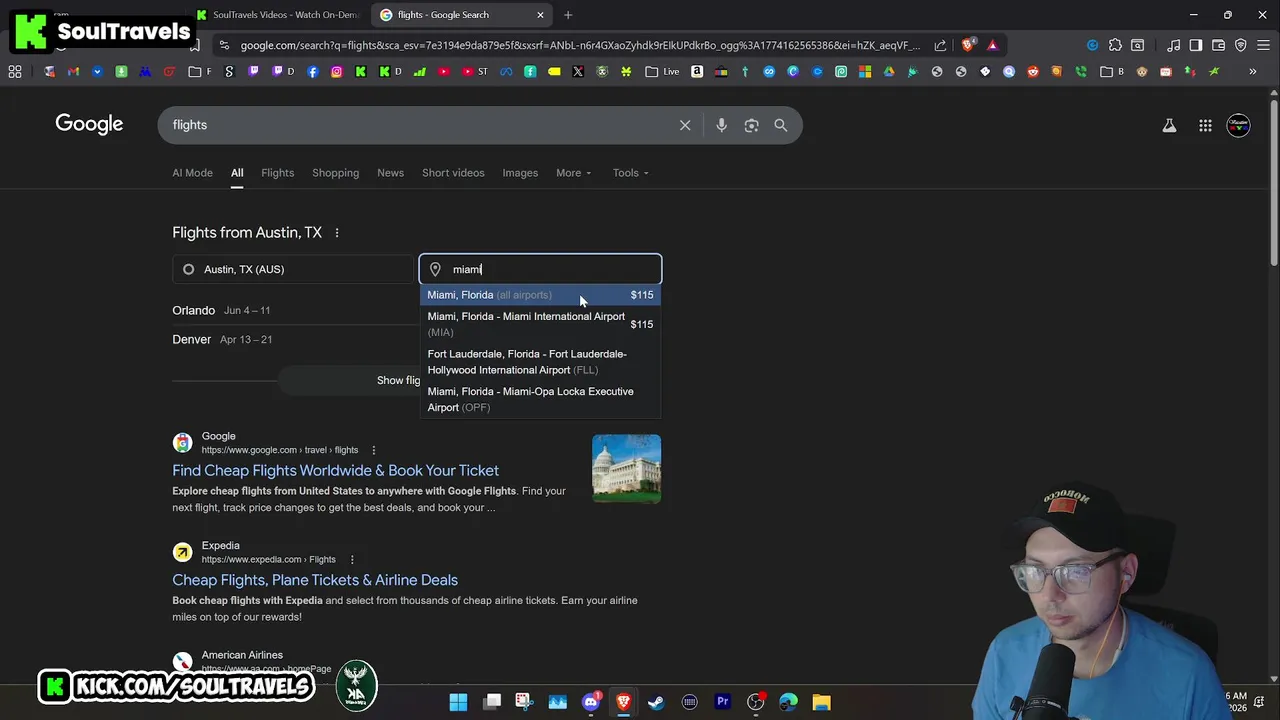The width and height of the screenshot is (1280, 720).
Task: Open the Google account avatar menu
Action: tap(1238, 125)
